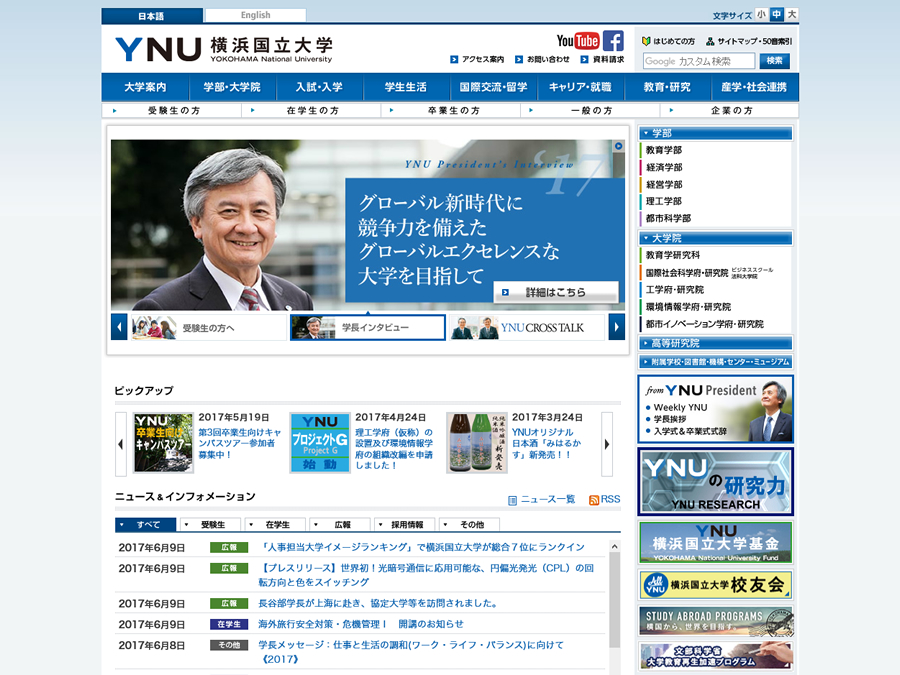Image resolution: width=900 pixels, height=675 pixels.
Task: Open 横浜国立大学校友会 alumni banner
Action: point(716,584)
